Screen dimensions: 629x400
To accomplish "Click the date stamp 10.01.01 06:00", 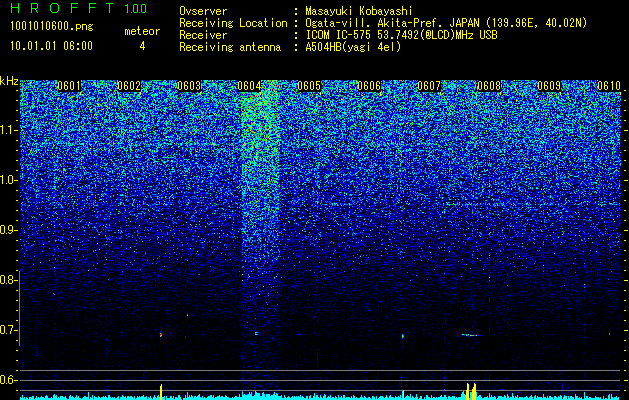I will 51,46.
